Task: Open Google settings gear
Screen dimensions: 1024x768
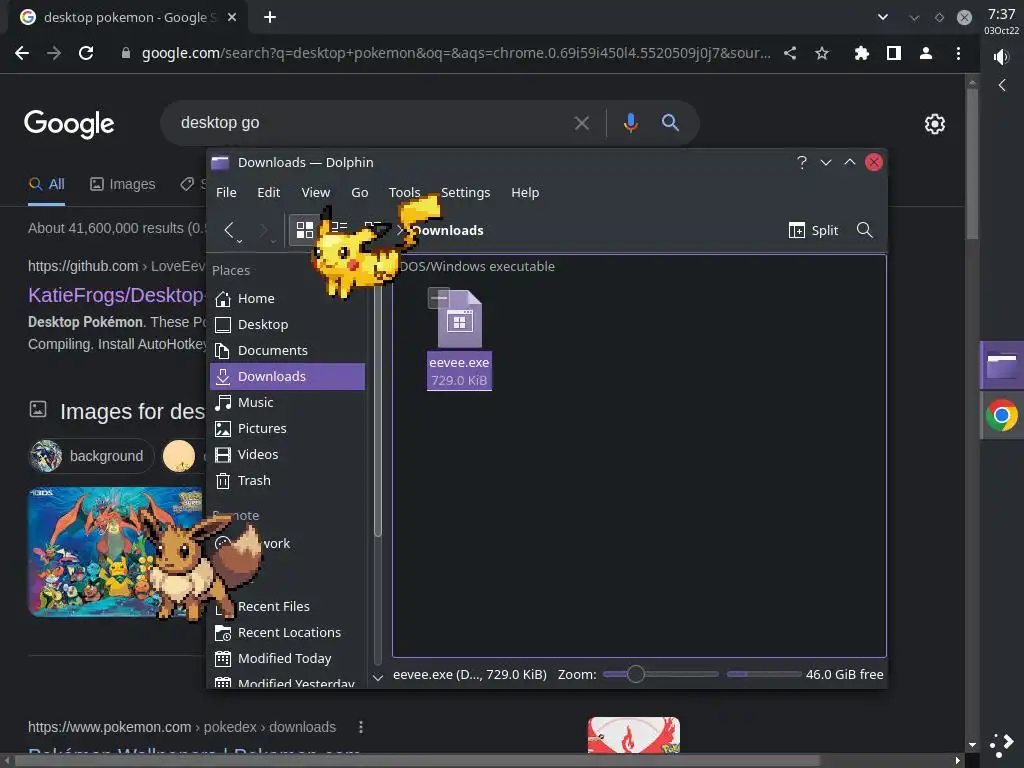Action: click(935, 123)
